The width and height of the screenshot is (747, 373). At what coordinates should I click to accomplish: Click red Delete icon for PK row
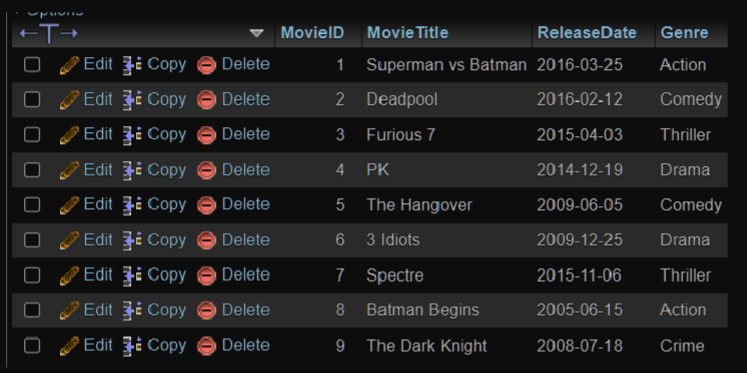(207, 170)
